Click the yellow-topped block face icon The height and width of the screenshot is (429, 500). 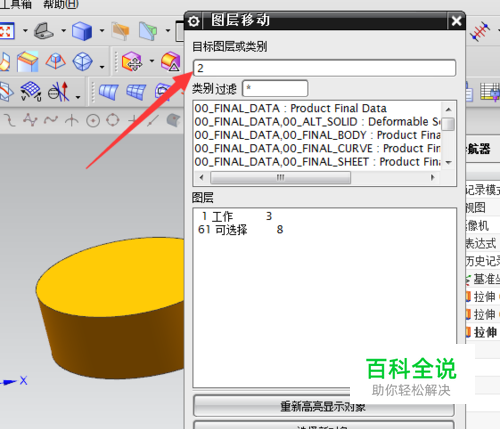point(28,62)
